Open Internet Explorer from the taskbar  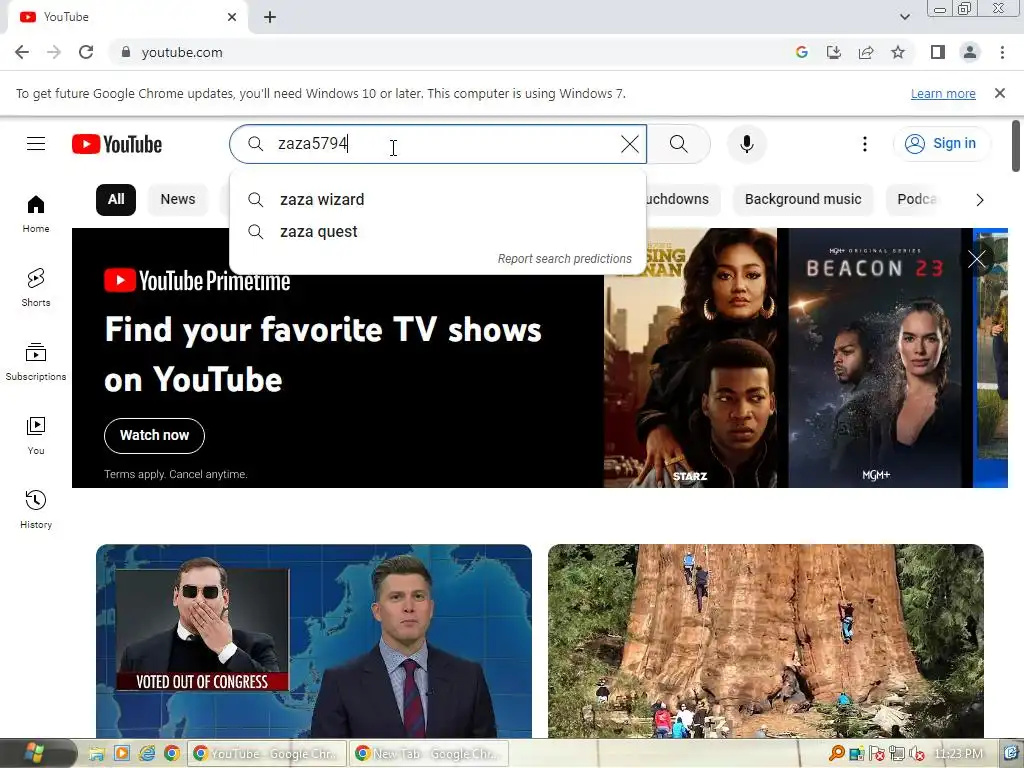(147, 754)
